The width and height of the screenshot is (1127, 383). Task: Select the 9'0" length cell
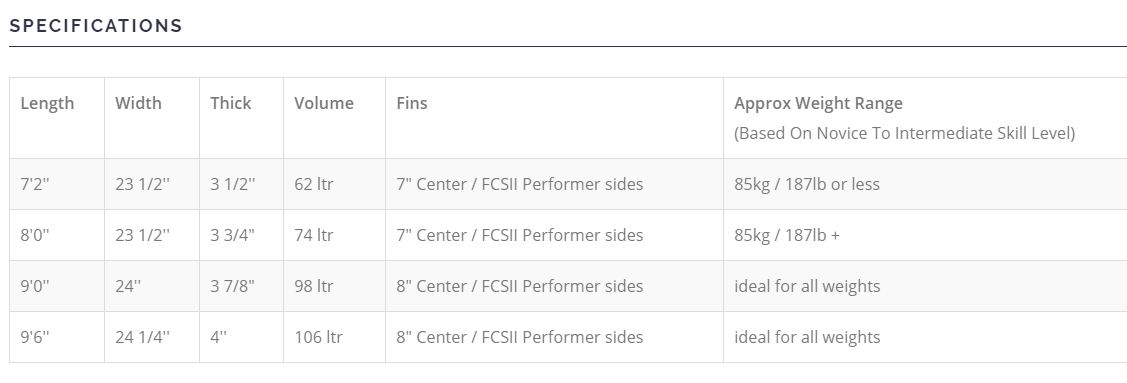[x=57, y=286]
